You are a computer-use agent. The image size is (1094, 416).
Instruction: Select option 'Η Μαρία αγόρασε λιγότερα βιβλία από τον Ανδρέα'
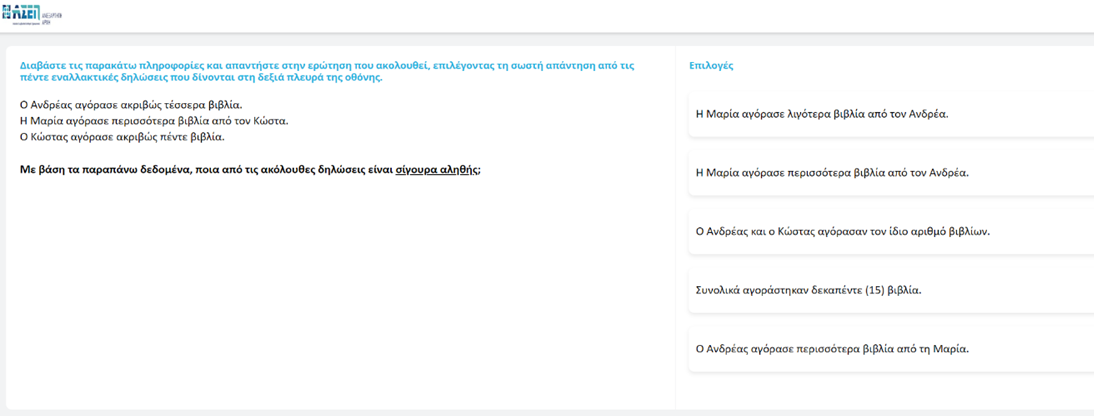(x=821, y=114)
